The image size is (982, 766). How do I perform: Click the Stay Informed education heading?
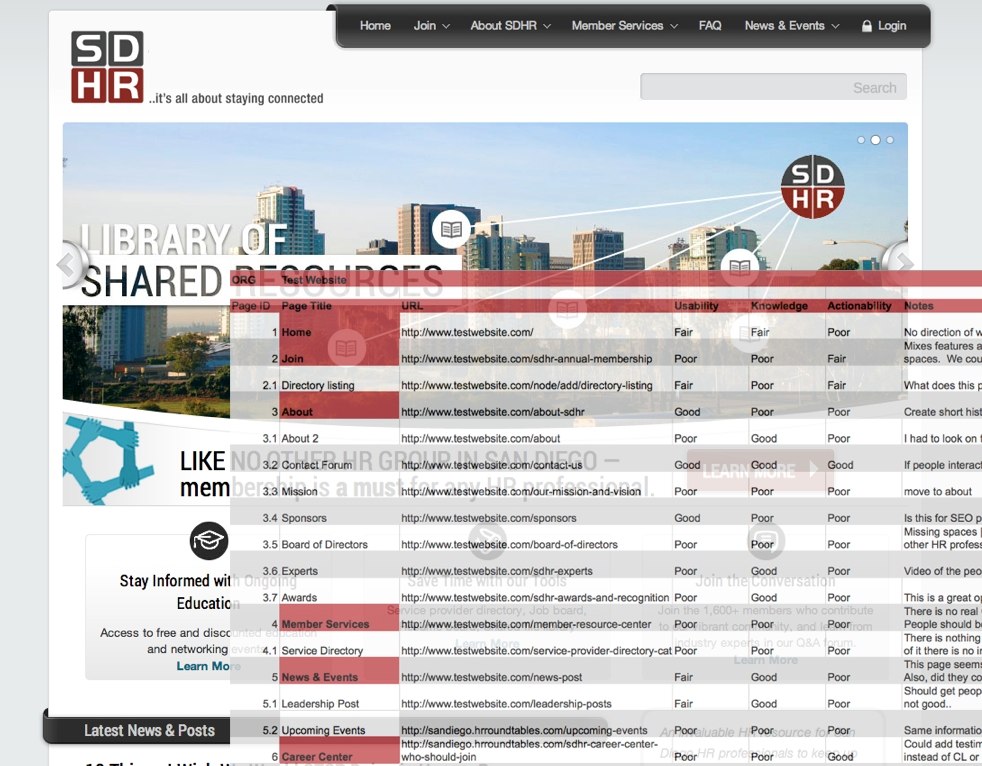coord(208,592)
